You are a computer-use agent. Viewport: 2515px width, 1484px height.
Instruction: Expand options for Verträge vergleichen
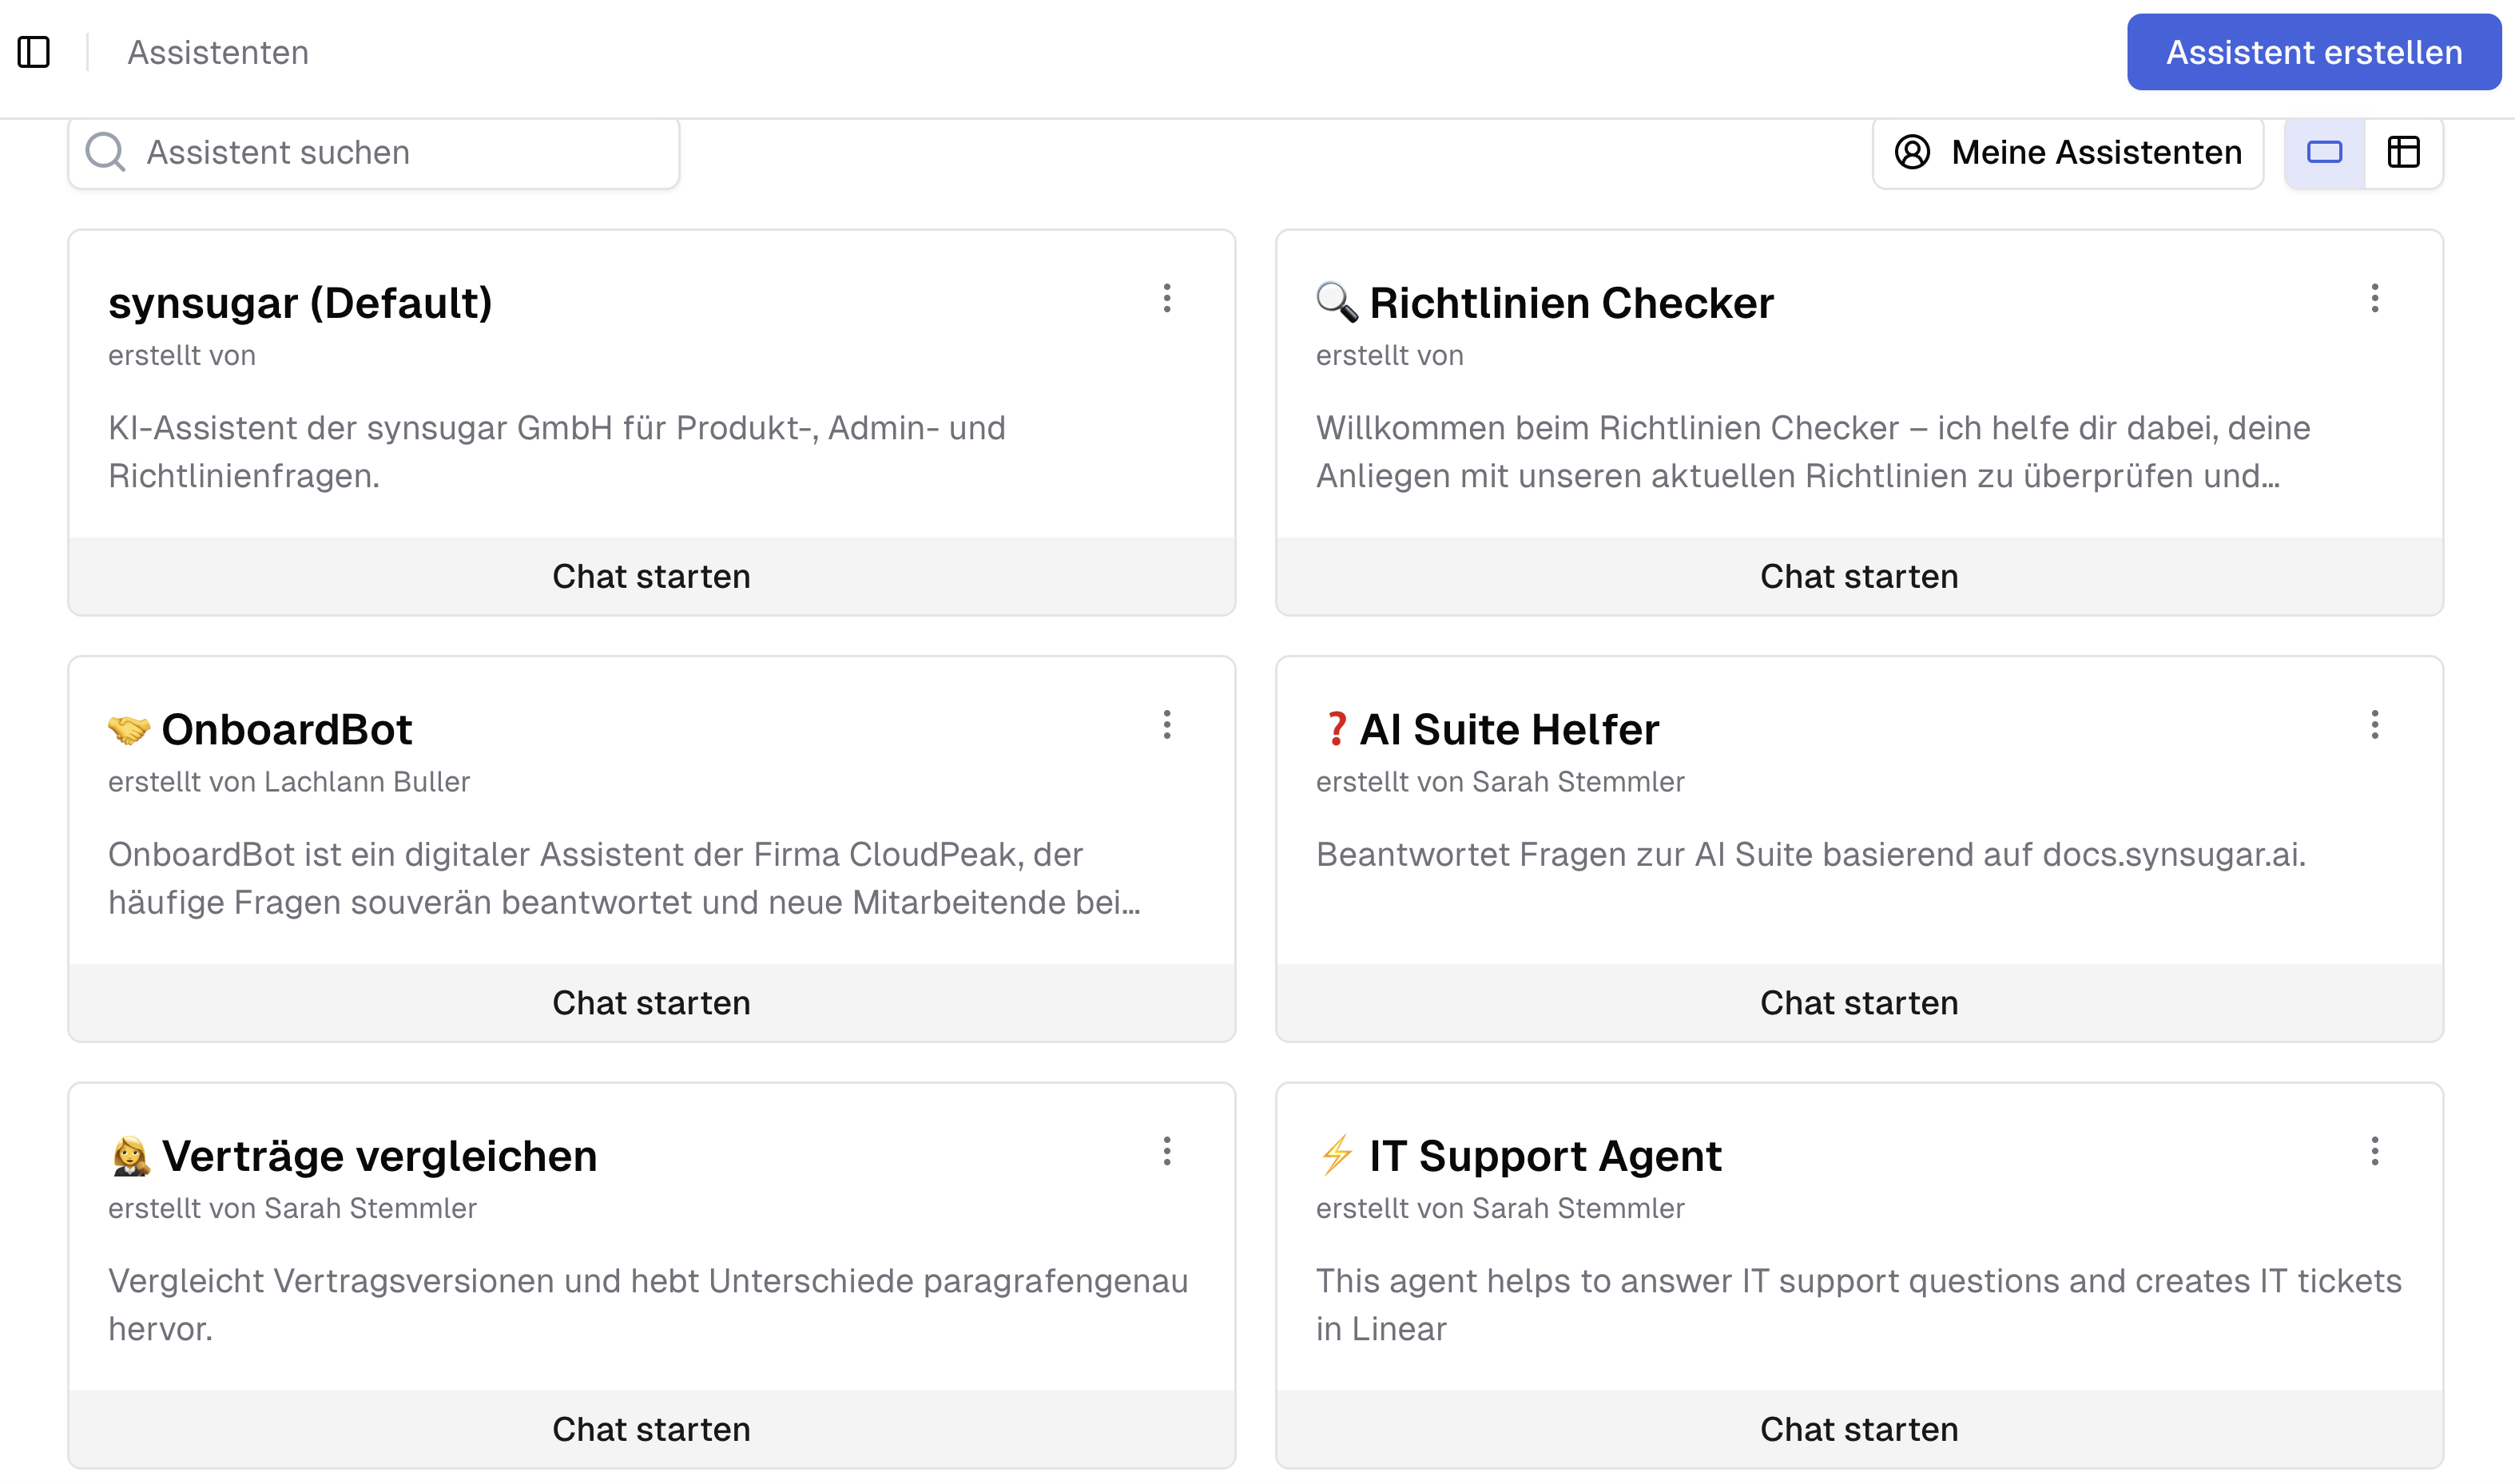1167,1152
